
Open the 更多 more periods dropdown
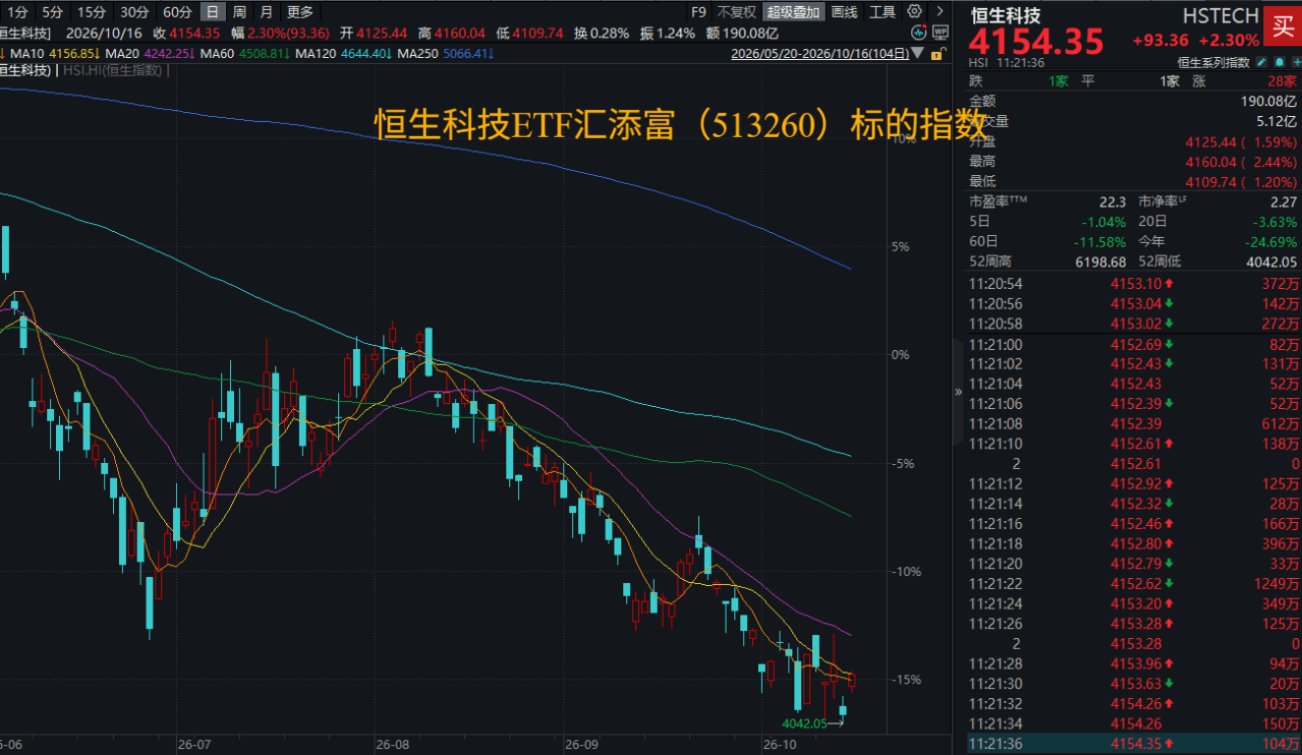pyautogui.click(x=300, y=12)
